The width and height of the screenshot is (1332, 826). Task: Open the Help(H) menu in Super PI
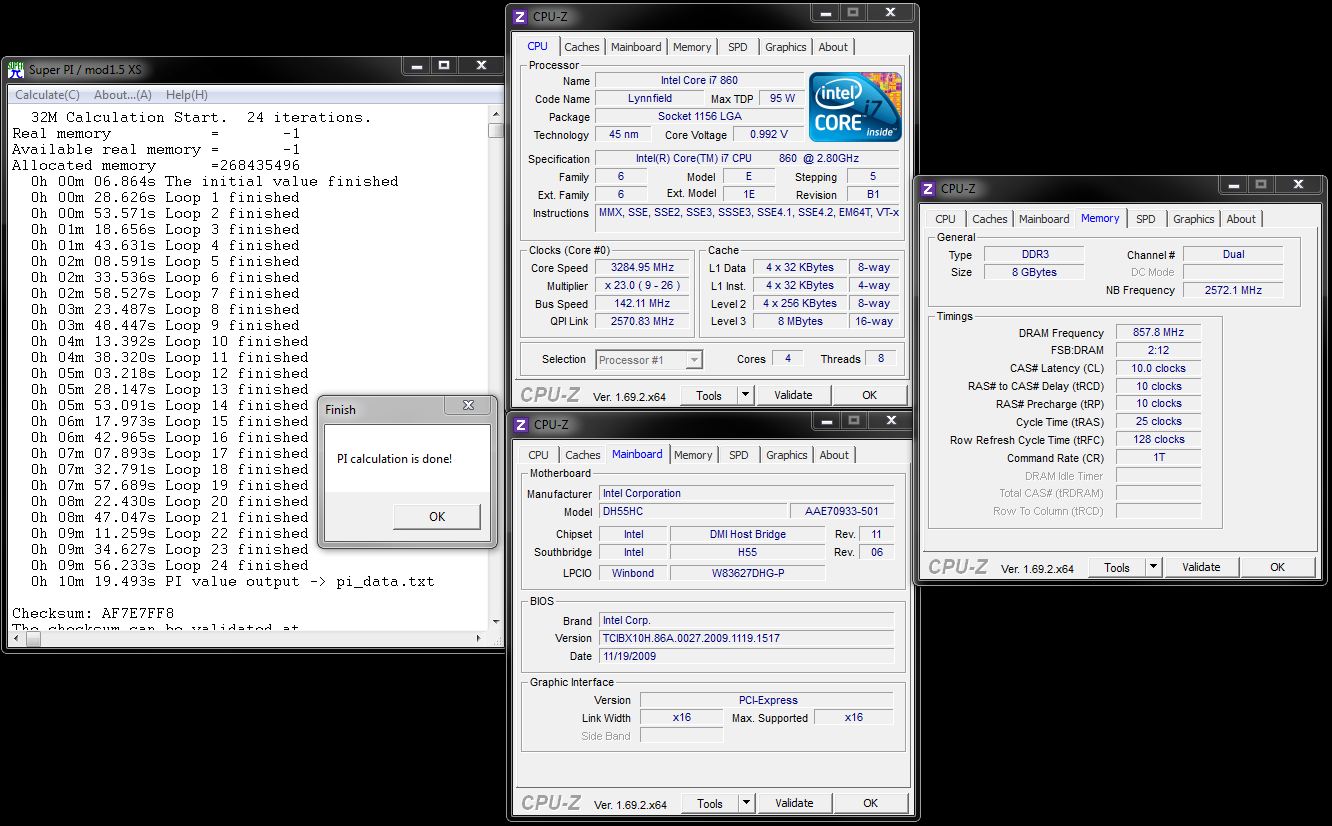pos(187,95)
